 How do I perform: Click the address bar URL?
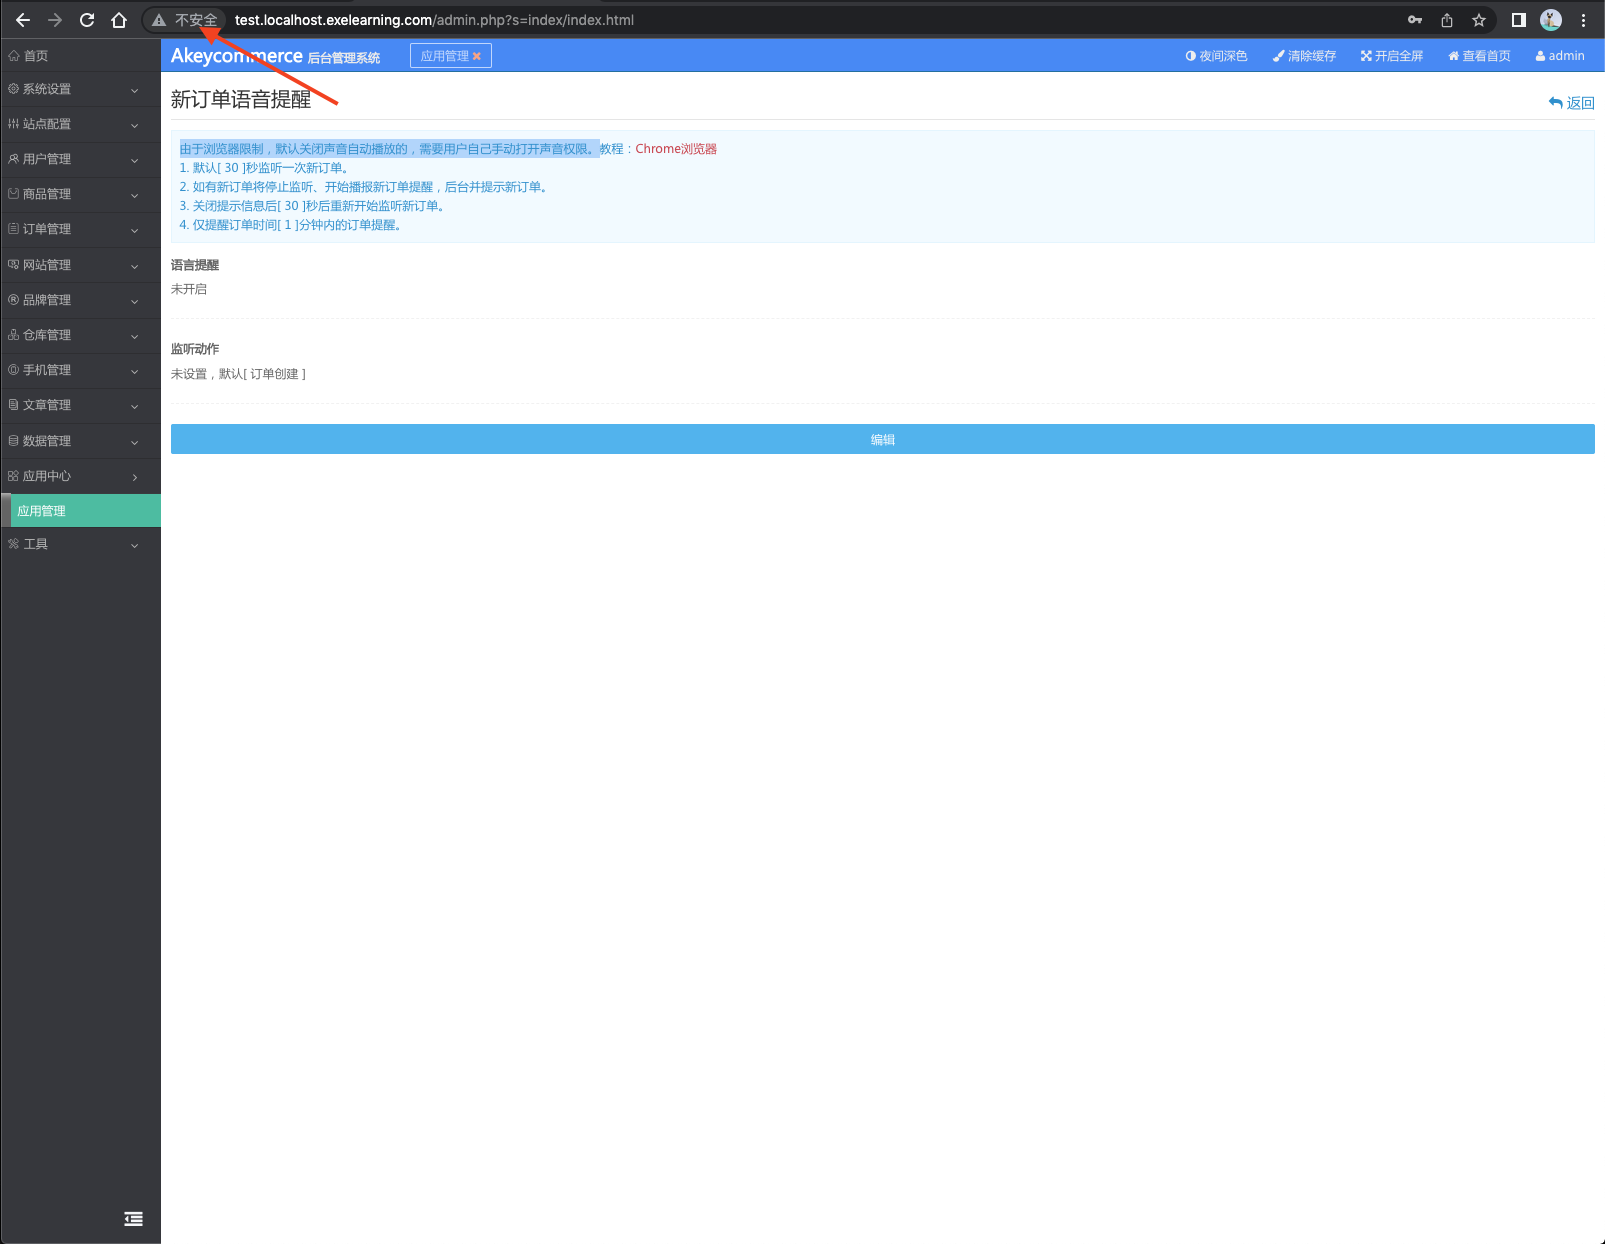point(434,20)
